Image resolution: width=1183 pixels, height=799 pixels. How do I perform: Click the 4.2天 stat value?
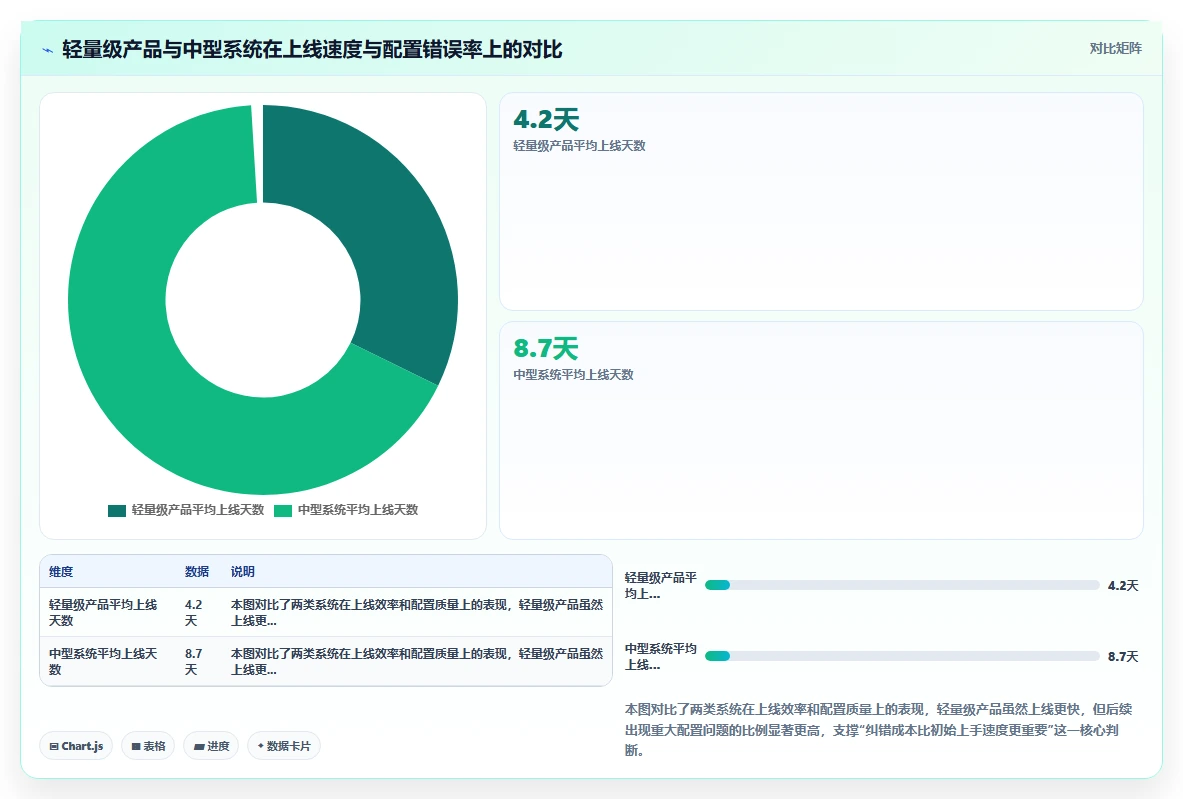[x=546, y=119]
